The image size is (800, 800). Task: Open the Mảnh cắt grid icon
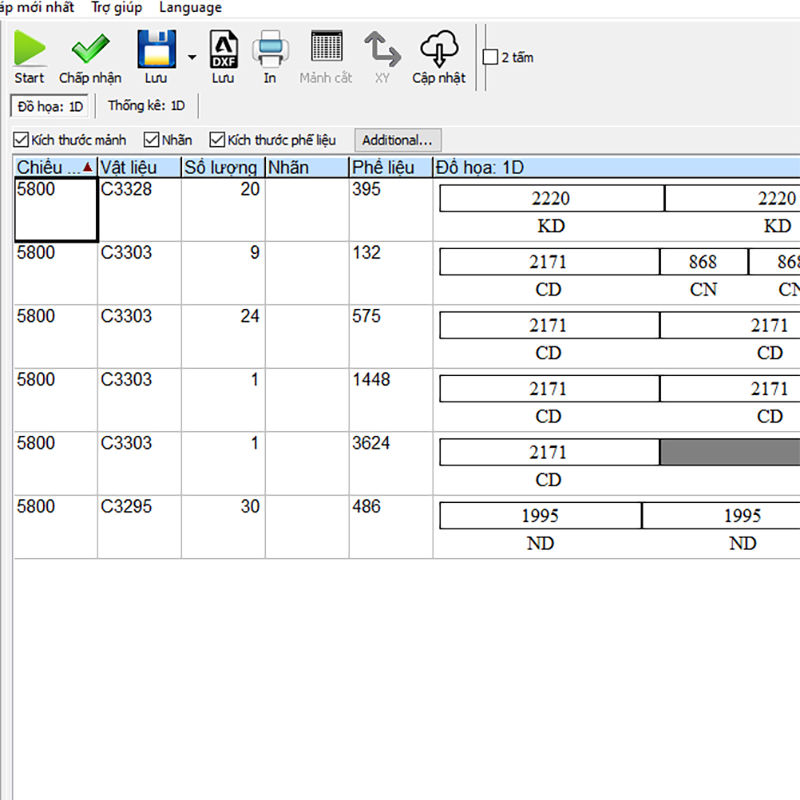coord(326,48)
